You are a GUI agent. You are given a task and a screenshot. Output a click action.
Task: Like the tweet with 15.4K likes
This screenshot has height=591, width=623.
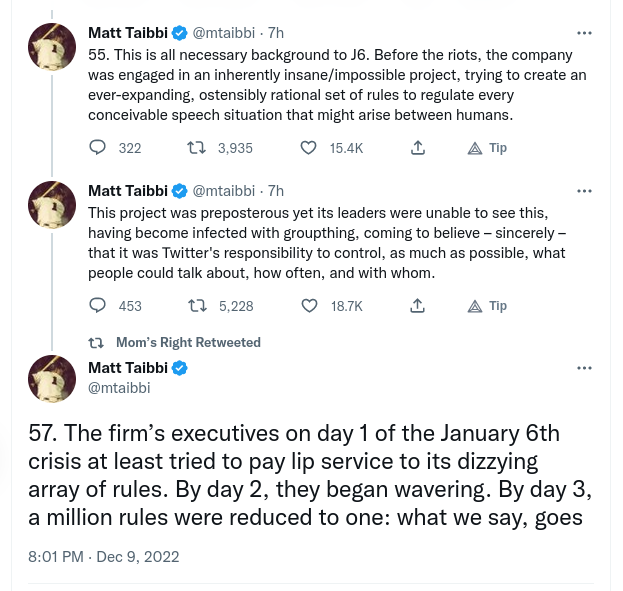click(310, 148)
